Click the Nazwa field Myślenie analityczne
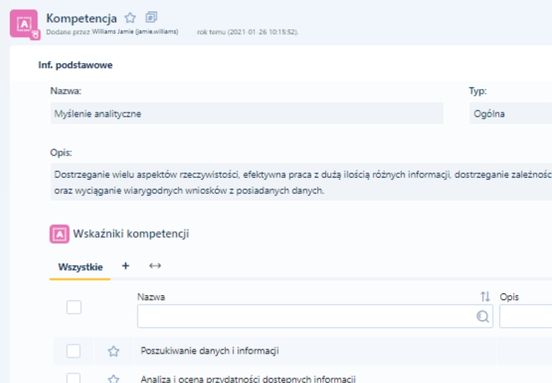This screenshot has height=383, width=552. click(247, 114)
